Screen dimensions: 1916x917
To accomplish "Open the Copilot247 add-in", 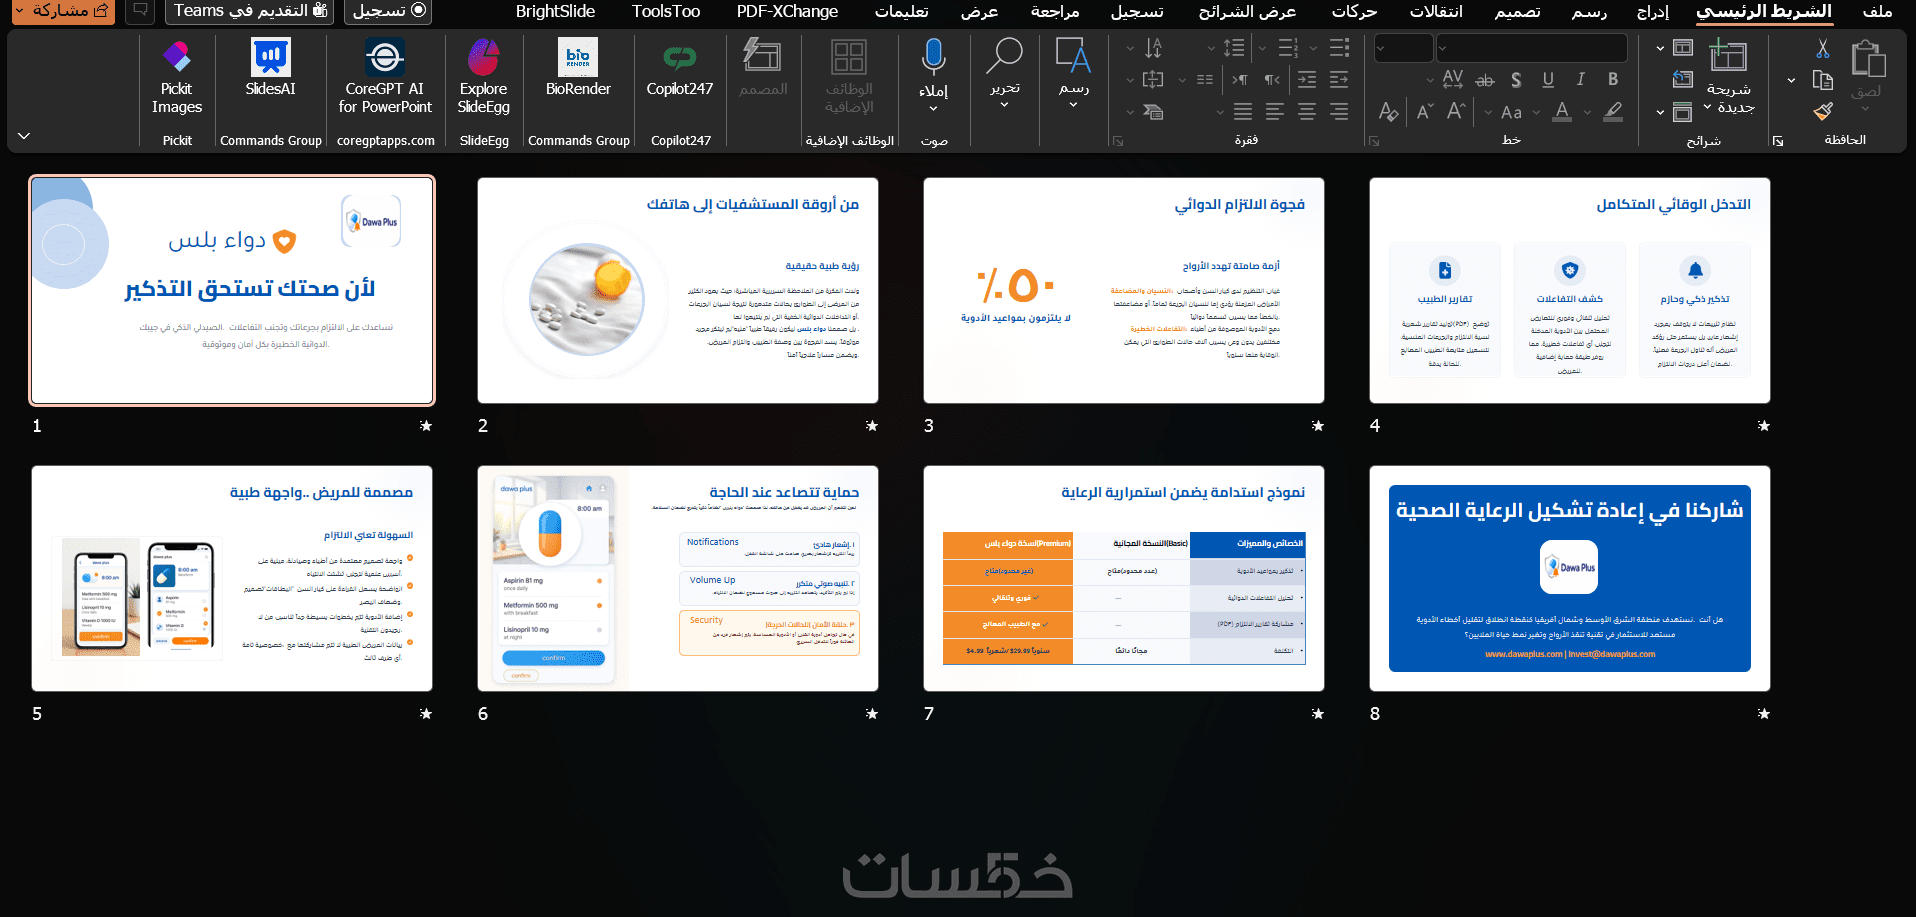I will [x=680, y=70].
